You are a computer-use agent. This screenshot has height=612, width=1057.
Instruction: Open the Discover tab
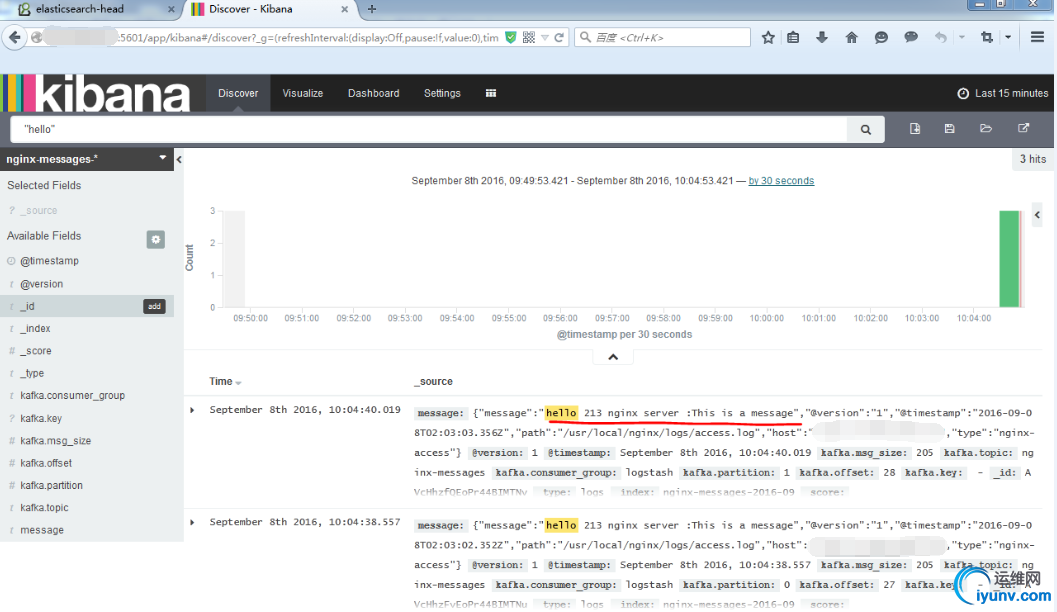(x=238, y=93)
